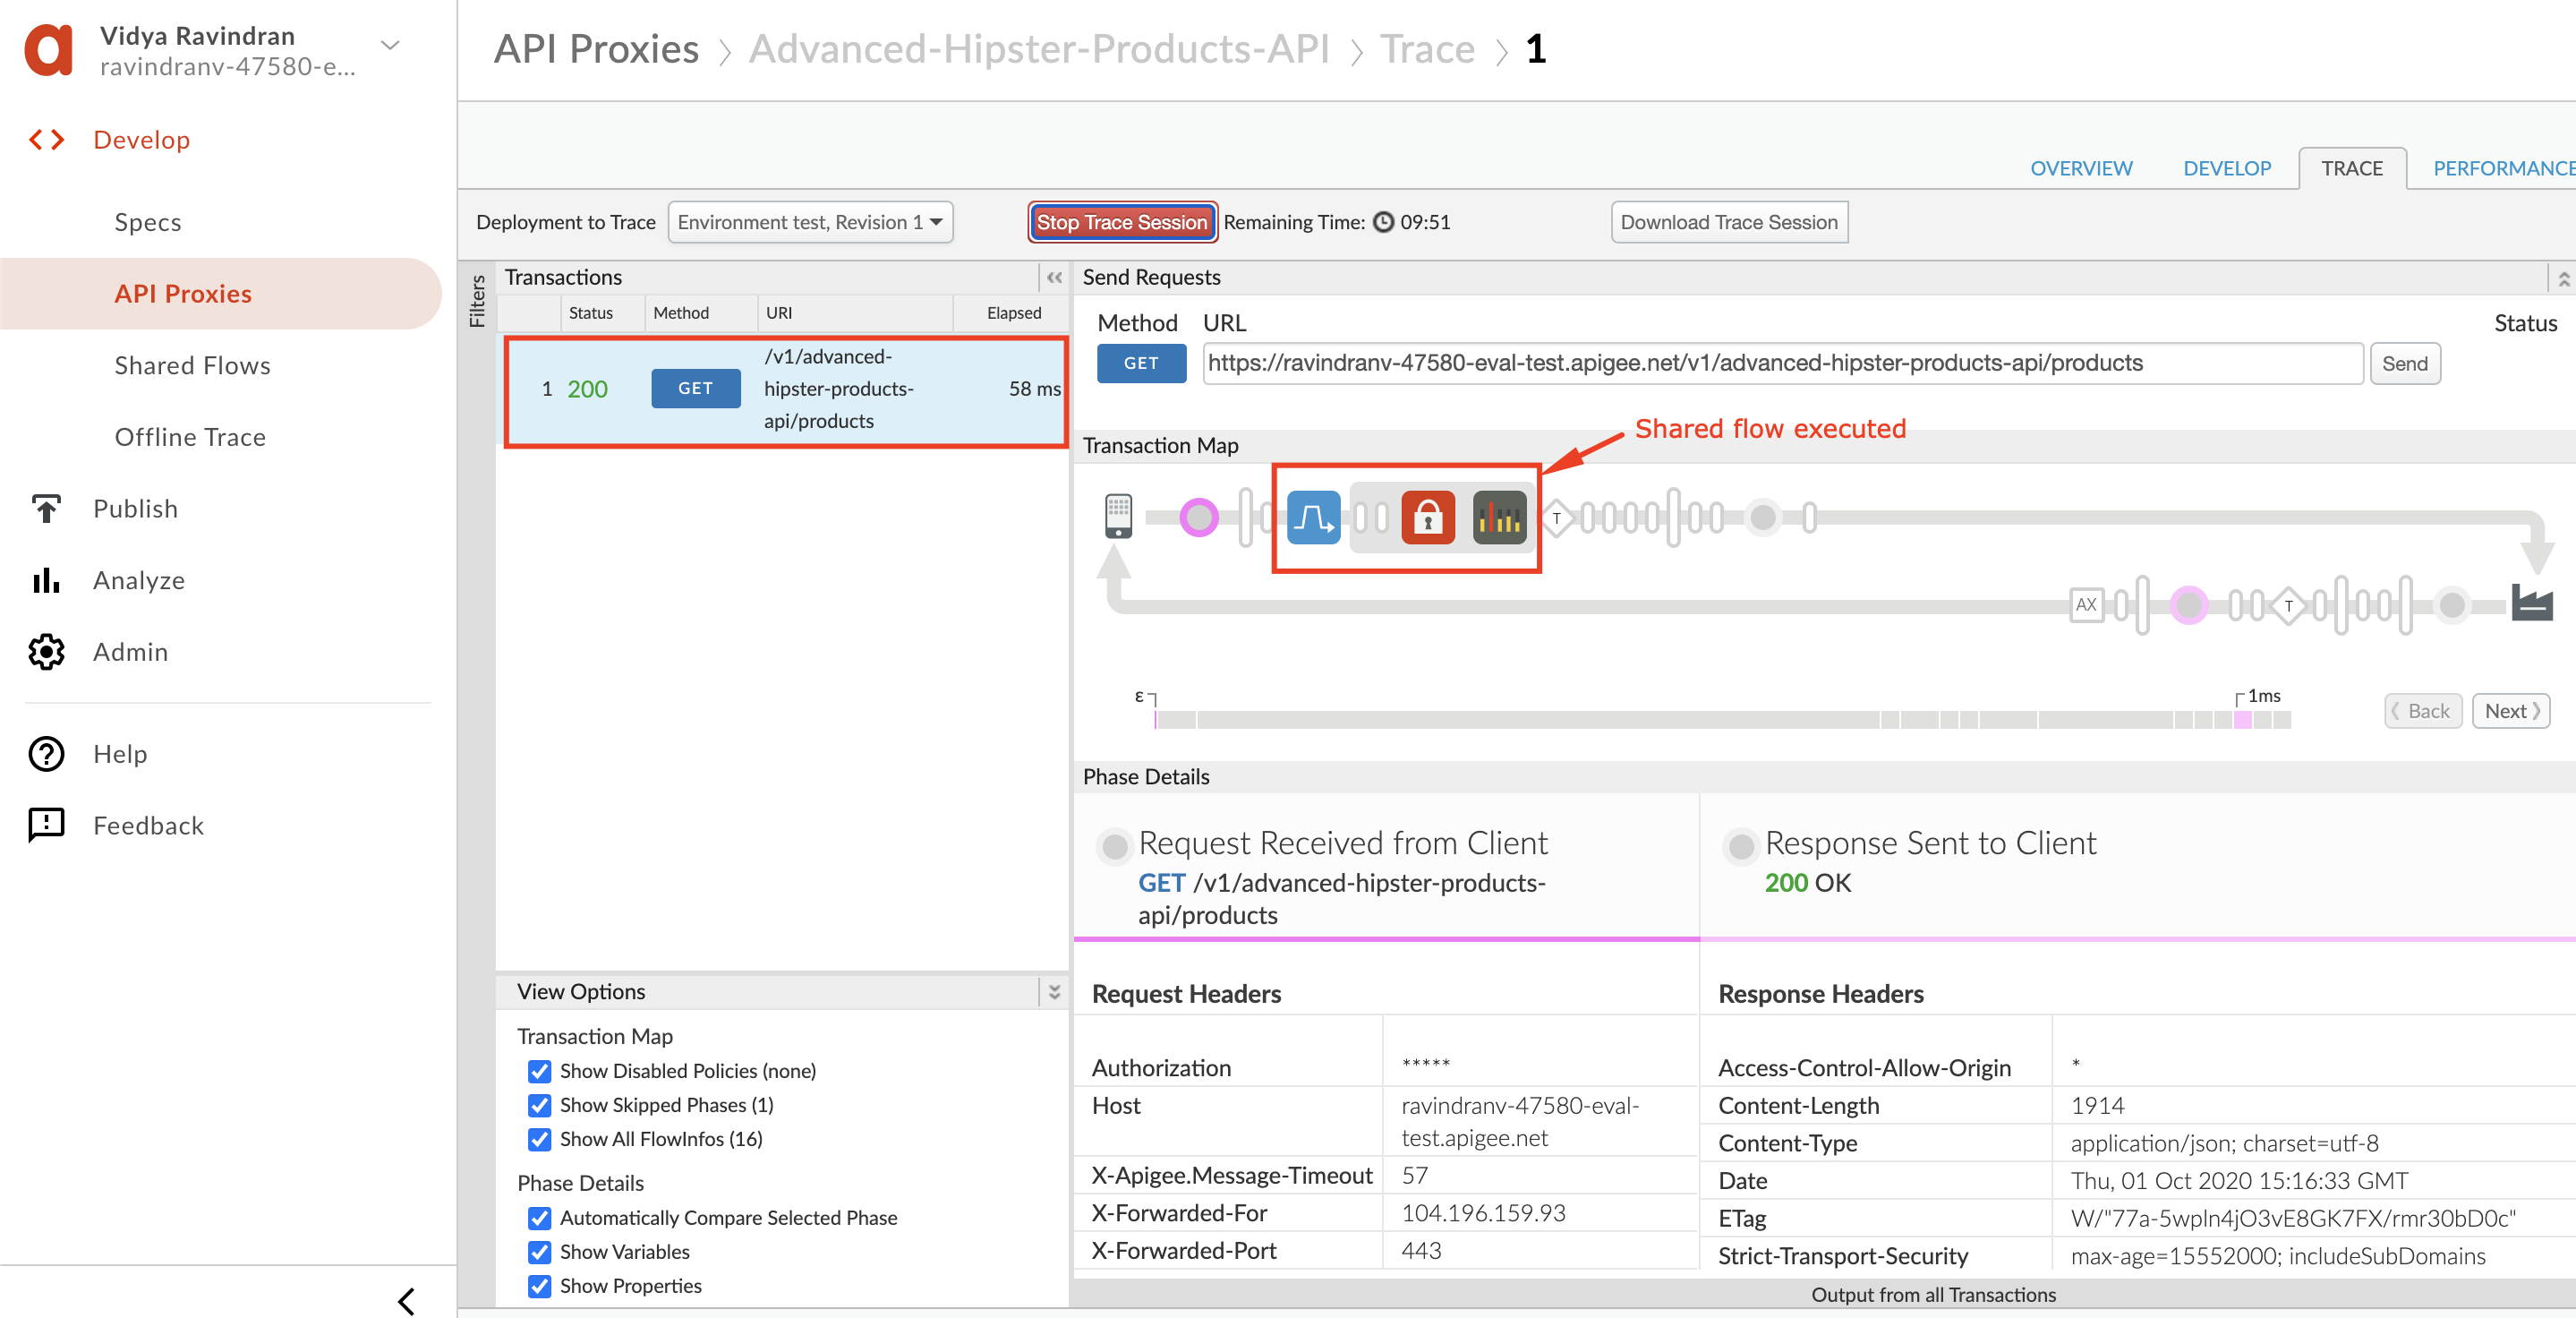The height and width of the screenshot is (1318, 2576).
Task: Click Stop Trace Session button
Action: (1122, 222)
